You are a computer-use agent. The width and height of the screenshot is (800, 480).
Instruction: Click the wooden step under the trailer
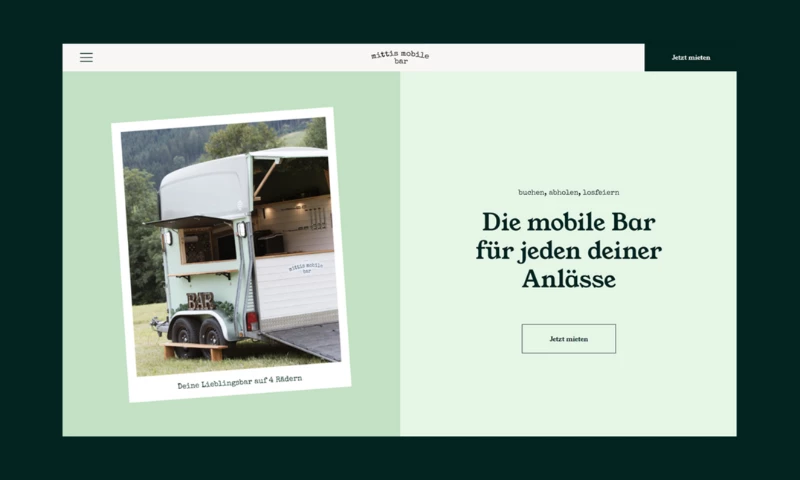196,349
